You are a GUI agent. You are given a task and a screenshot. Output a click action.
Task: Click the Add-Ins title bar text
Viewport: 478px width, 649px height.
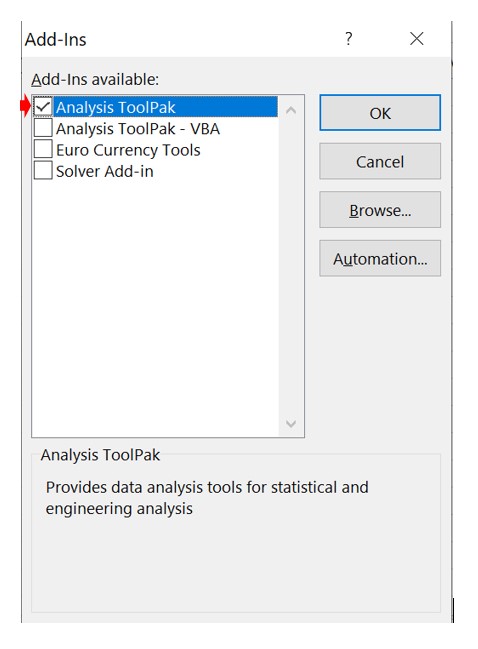[55, 39]
